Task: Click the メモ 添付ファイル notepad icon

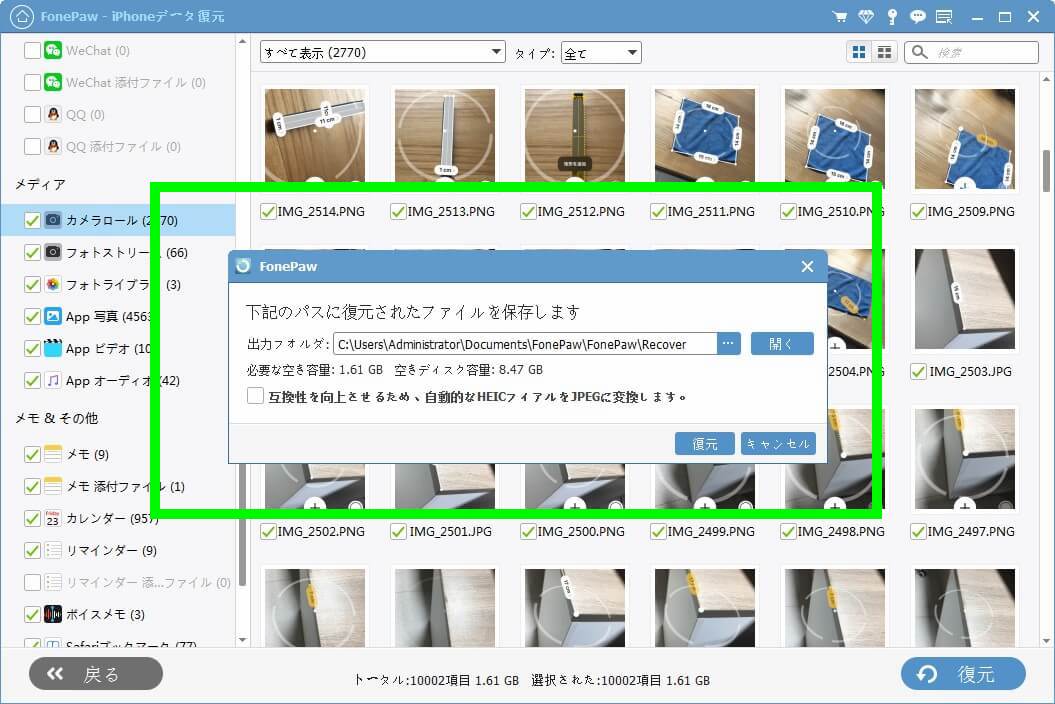Action: pyautogui.click(x=53, y=486)
